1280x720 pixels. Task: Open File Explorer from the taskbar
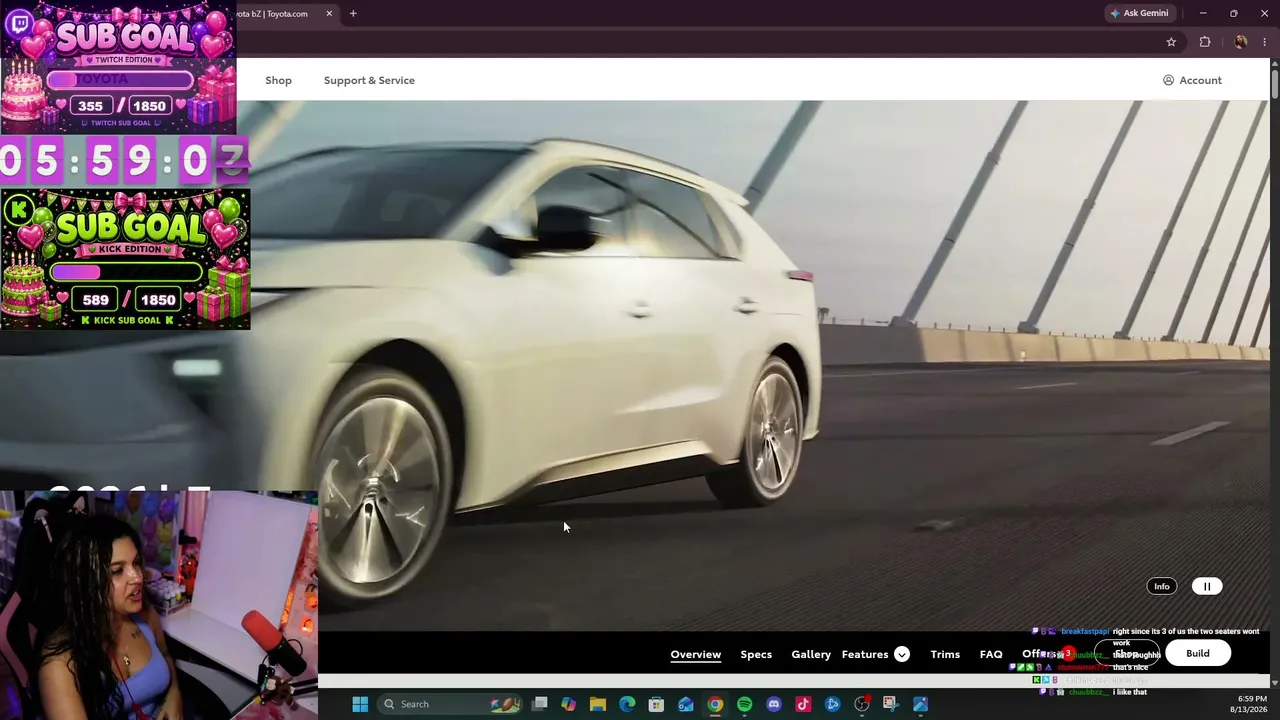(598, 704)
